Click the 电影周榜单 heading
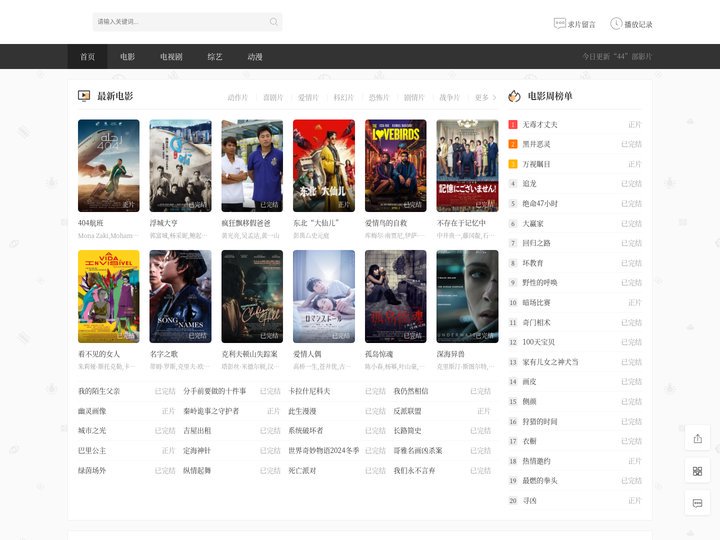This screenshot has height=540, width=720. (x=550, y=96)
